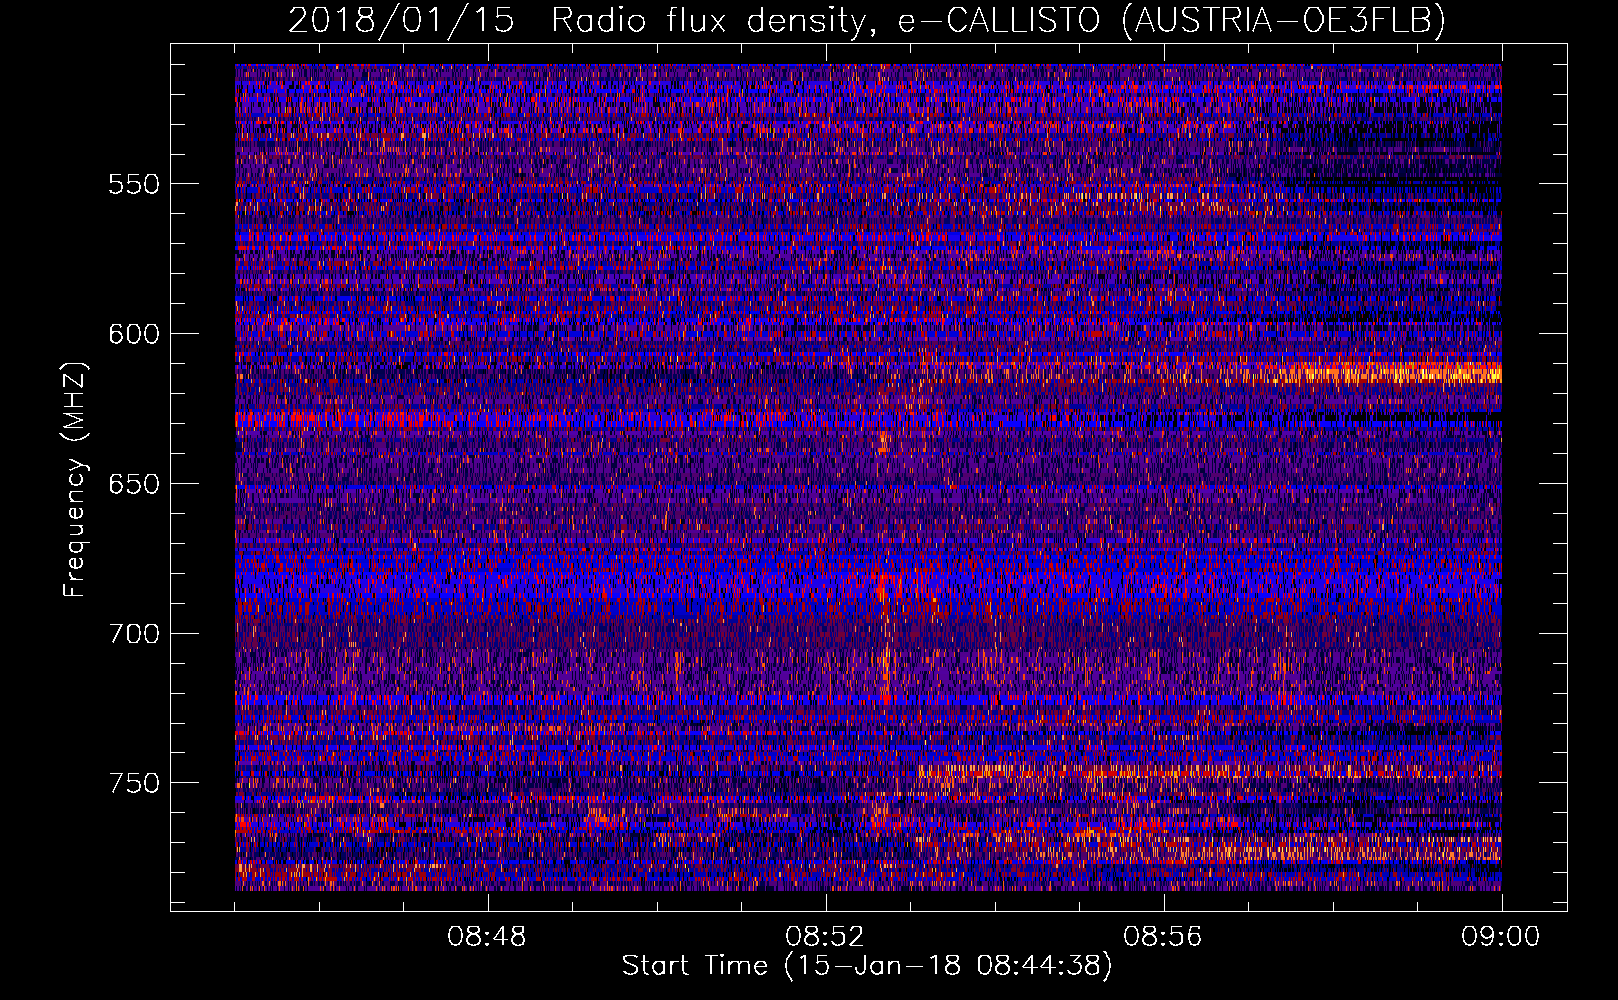Click the 'Start Time (15-Jan-18 08:44:38)' label
The image size is (1618, 1000).
point(866,966)
